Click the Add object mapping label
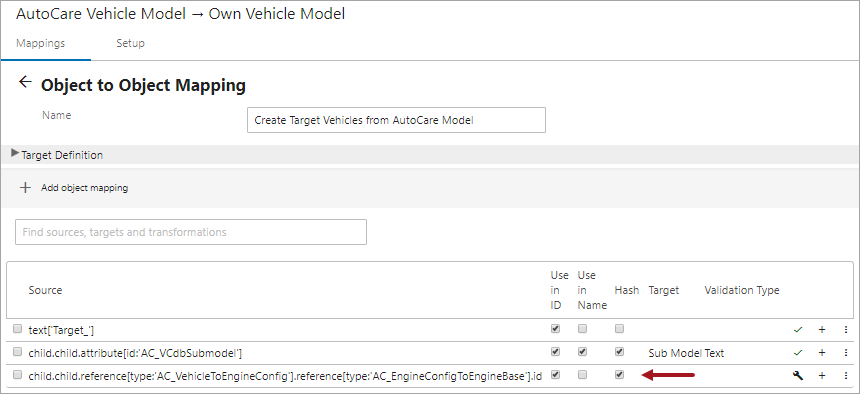 84,188
